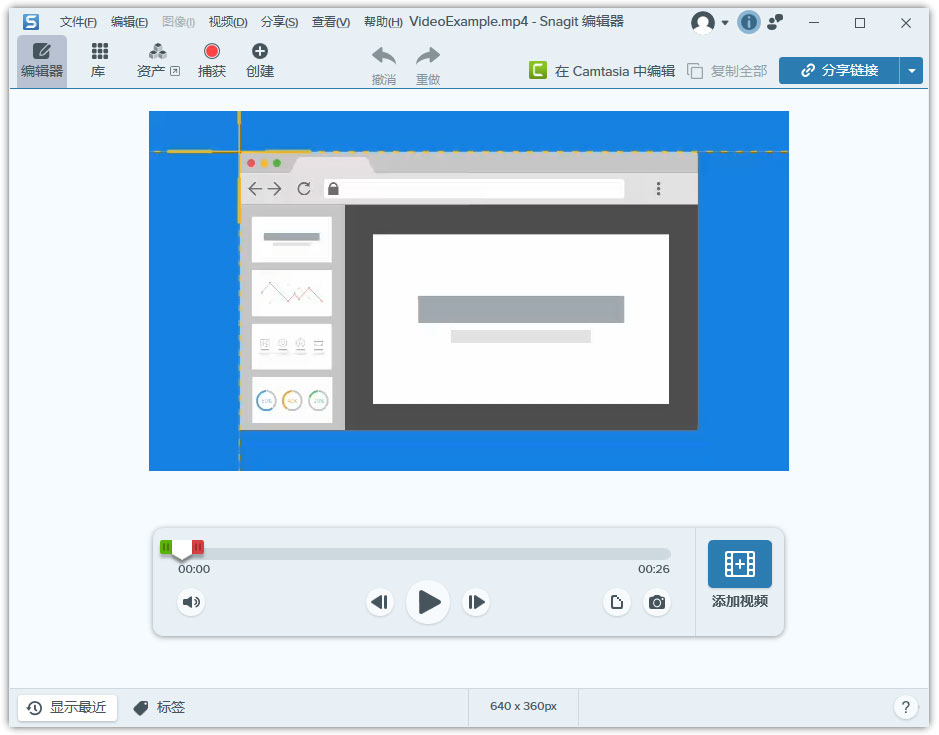Select the green start marker on the timeline
This screenshot has height=735, width=939.
point(166,547)
